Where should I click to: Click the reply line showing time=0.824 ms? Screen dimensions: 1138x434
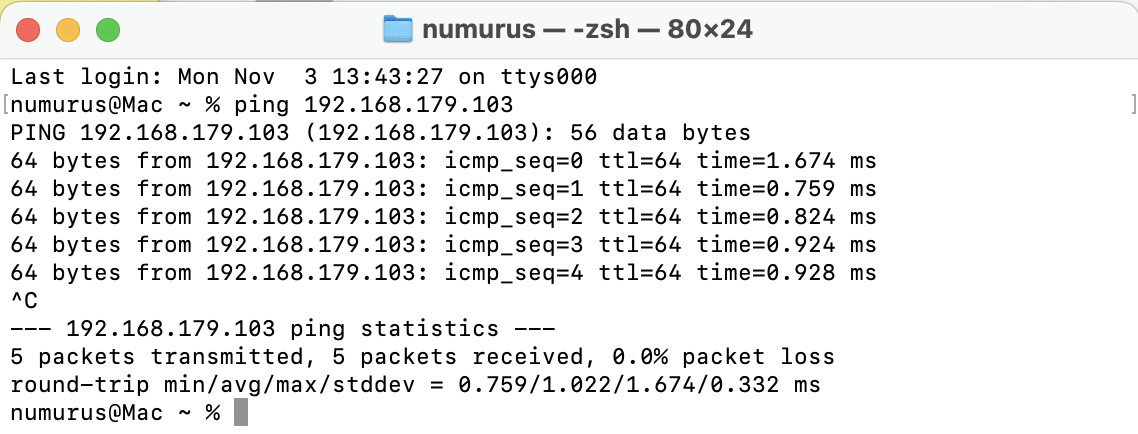tap(443, 217)
